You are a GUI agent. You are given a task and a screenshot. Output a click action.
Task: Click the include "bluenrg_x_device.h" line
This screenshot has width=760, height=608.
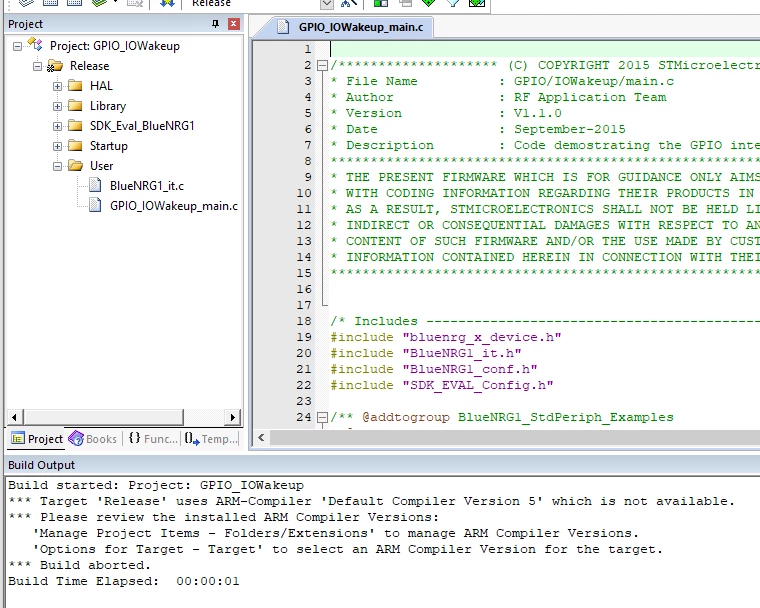point(446,337)
